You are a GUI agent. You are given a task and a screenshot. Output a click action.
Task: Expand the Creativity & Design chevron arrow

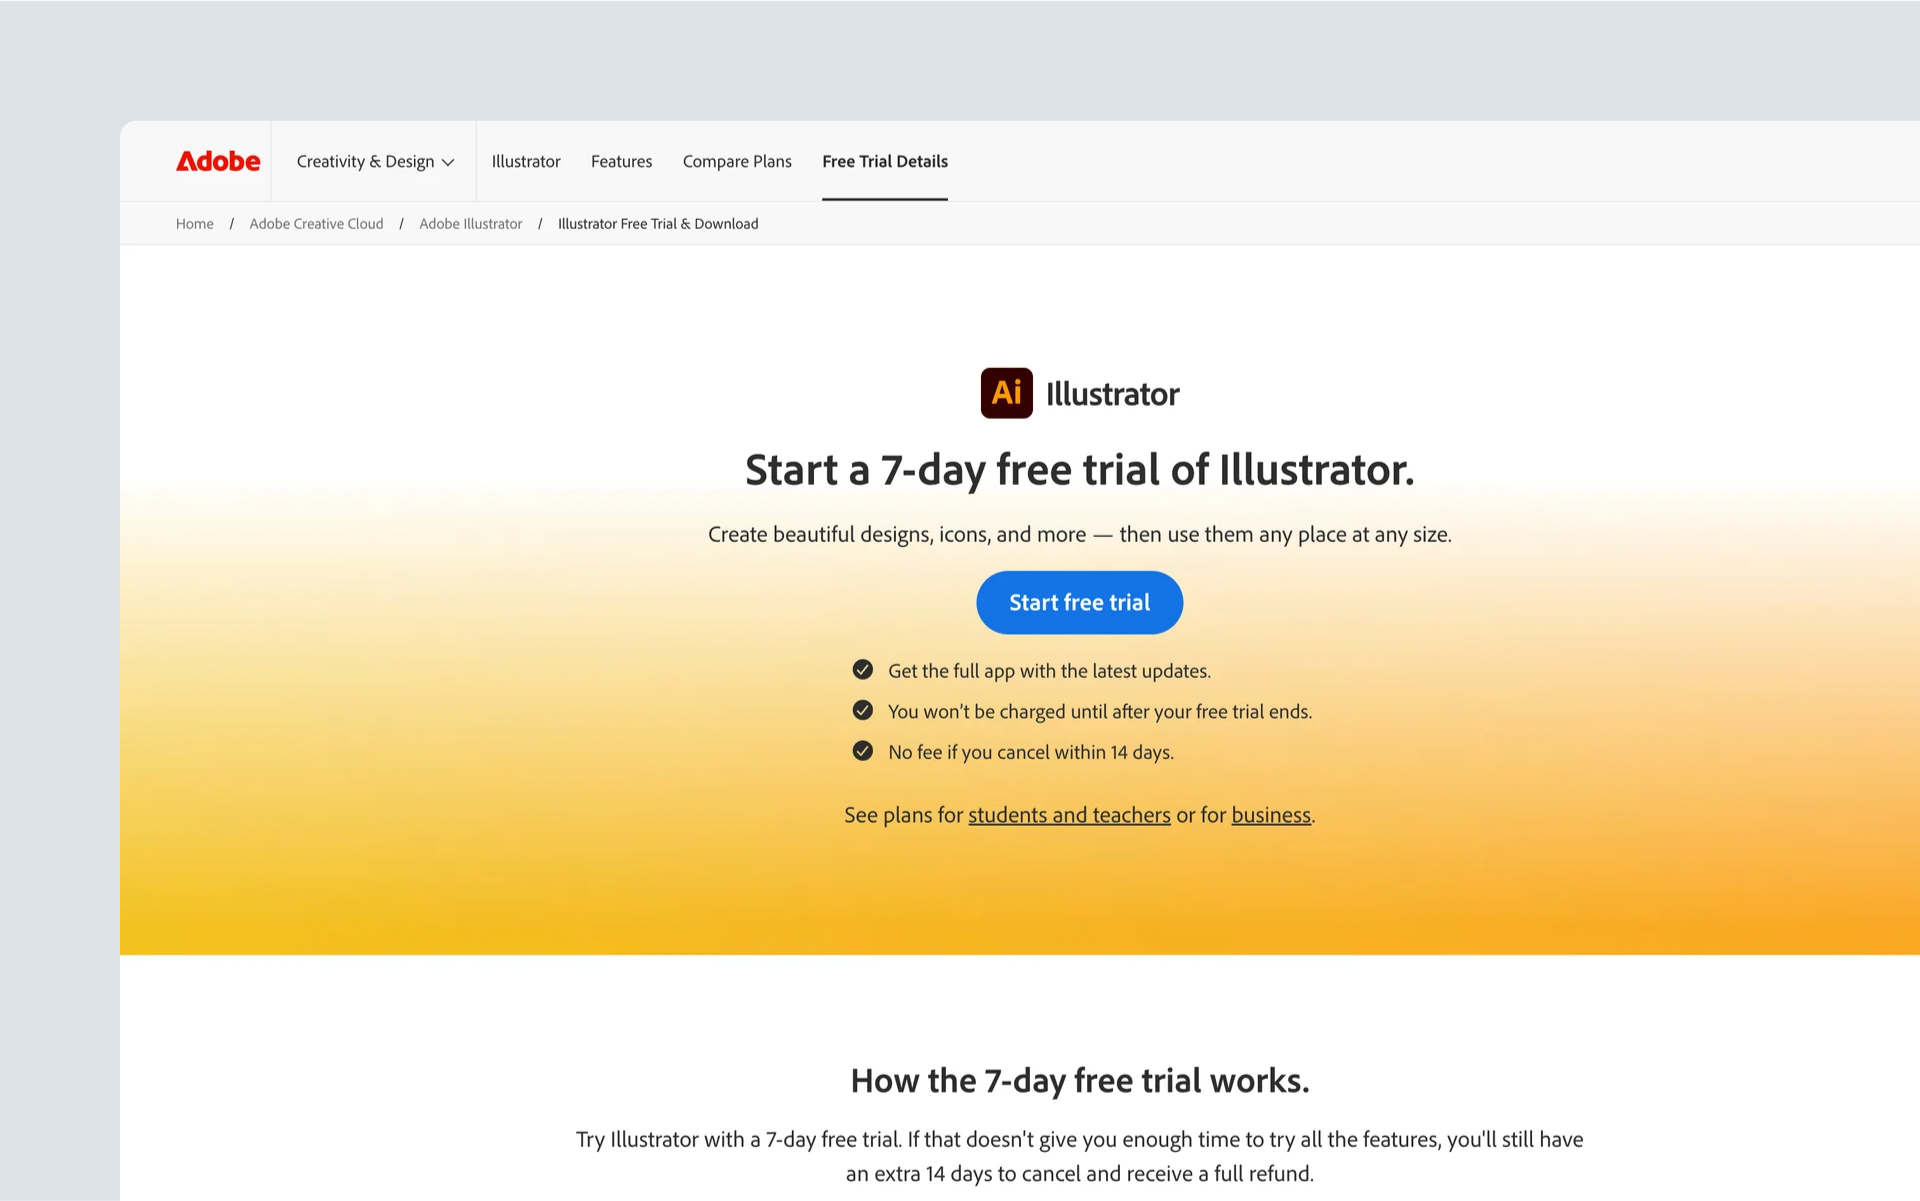[x=448, y=161]
